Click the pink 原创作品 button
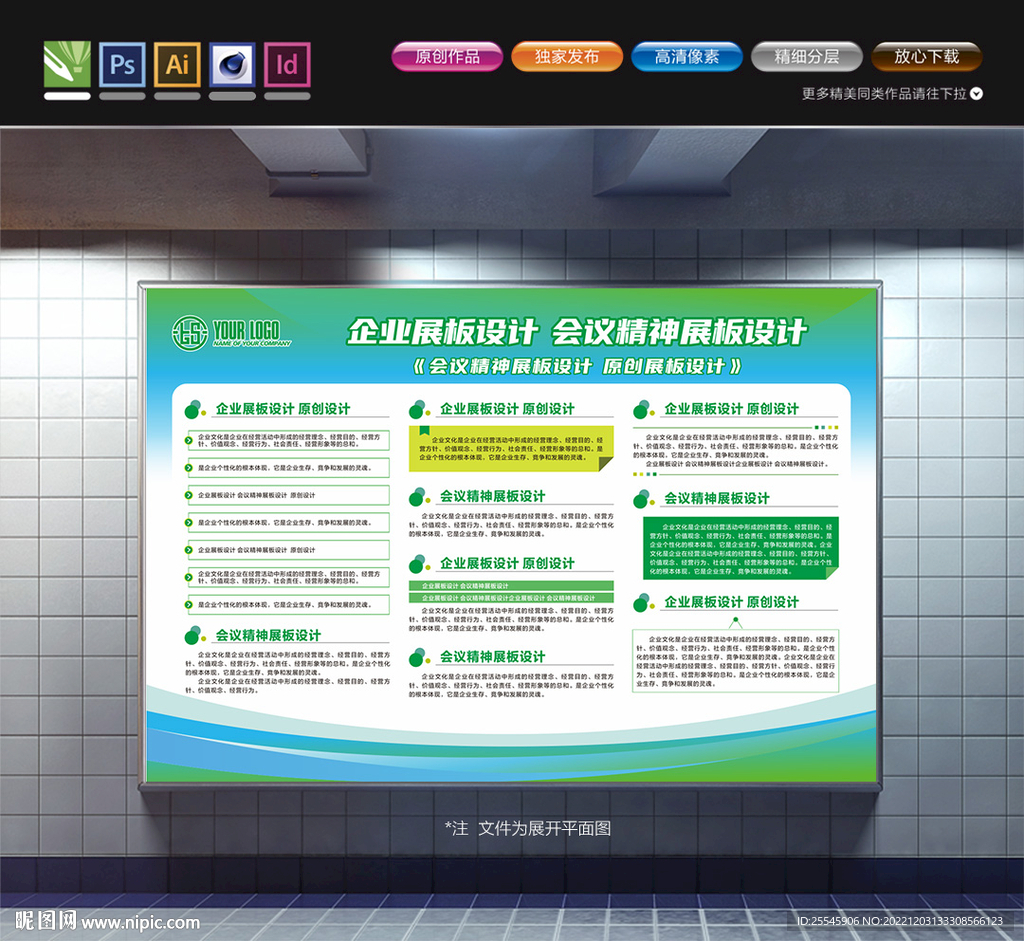 click(x=447, y=57)
